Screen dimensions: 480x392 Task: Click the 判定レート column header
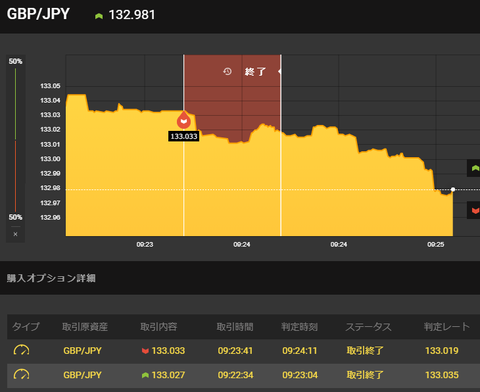click(x=447, y=327)
